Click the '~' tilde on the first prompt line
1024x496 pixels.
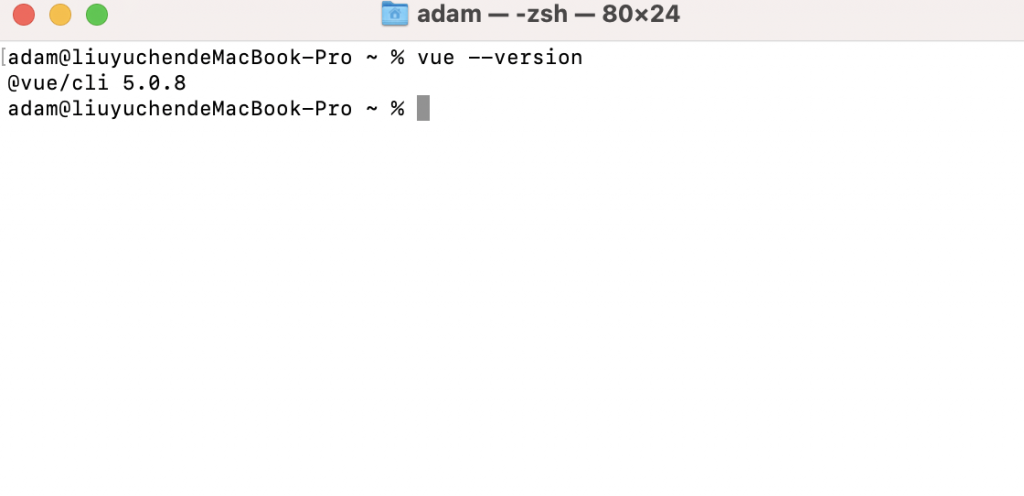click(x=372, y=58)
